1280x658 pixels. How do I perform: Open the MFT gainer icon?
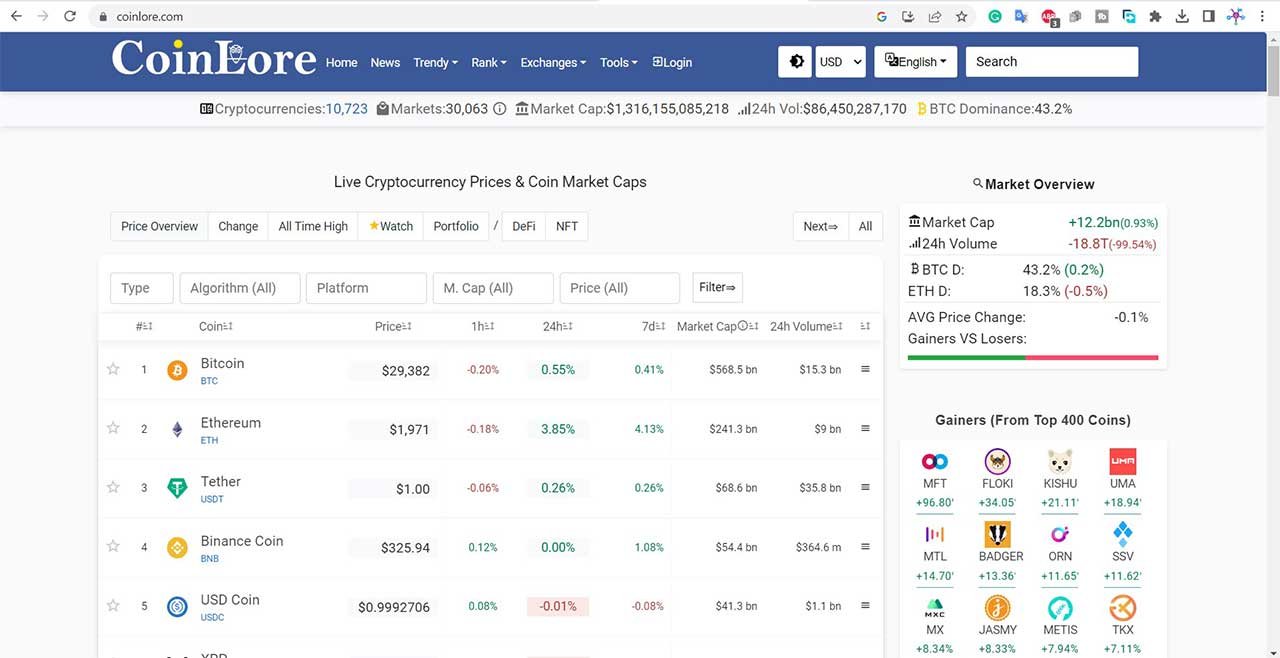coord(935,461)
